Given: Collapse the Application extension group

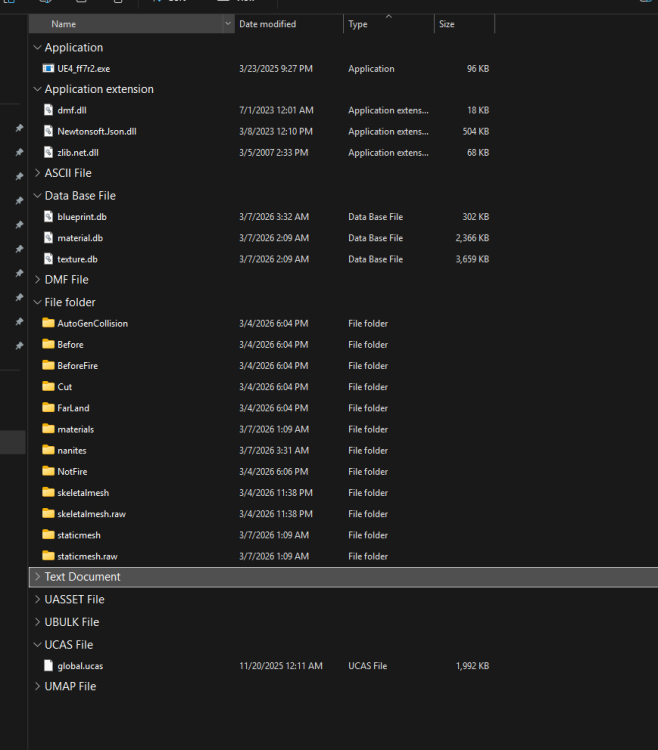Looking at the screenshot, I should click(37, 89).
